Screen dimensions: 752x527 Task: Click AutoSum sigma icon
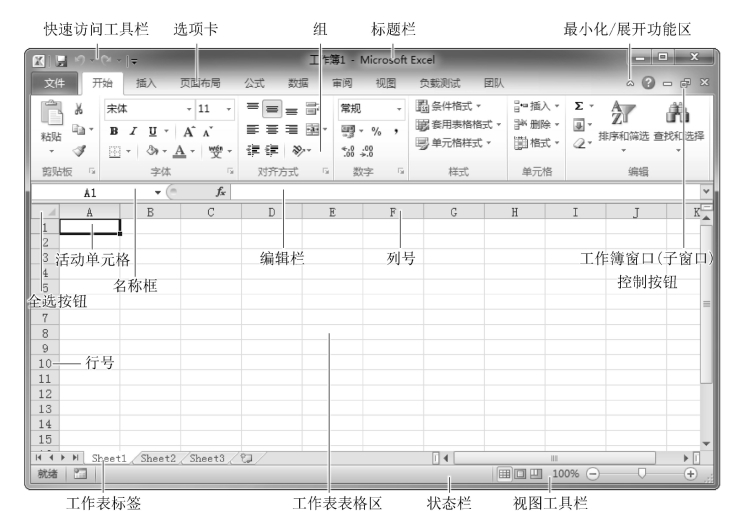(579, 106)
